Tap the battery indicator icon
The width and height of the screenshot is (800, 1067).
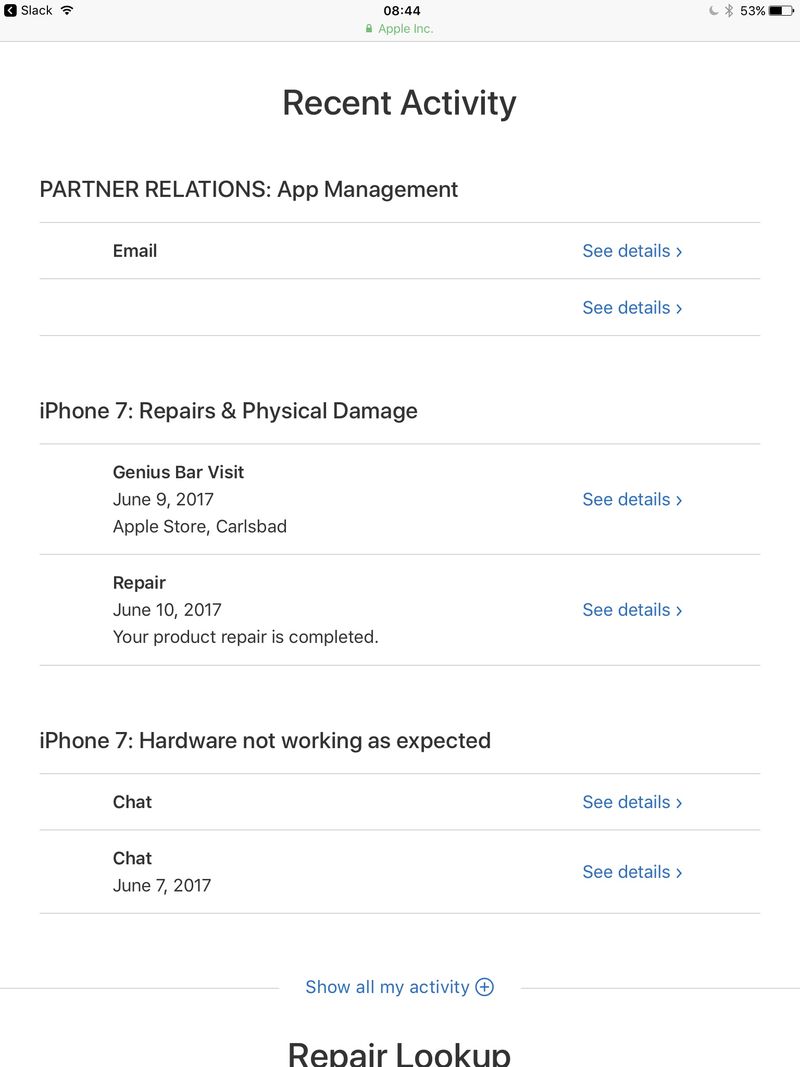point(782,10)
